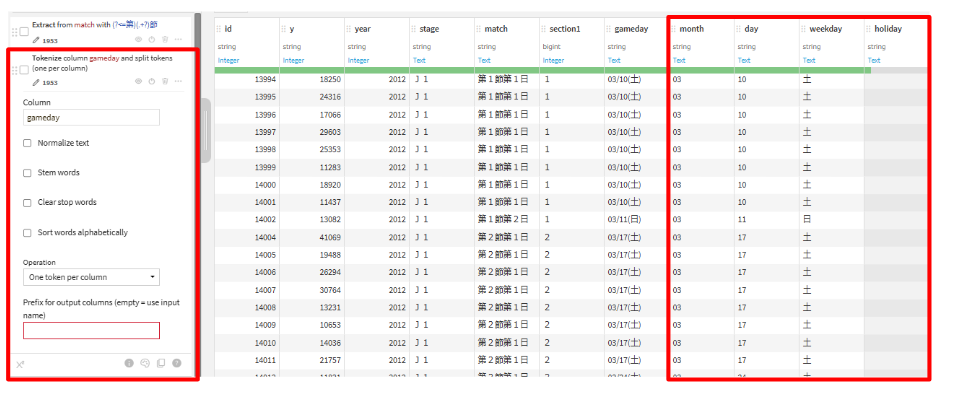Enable the Stem words checkbox

click(x=27, y=173)
